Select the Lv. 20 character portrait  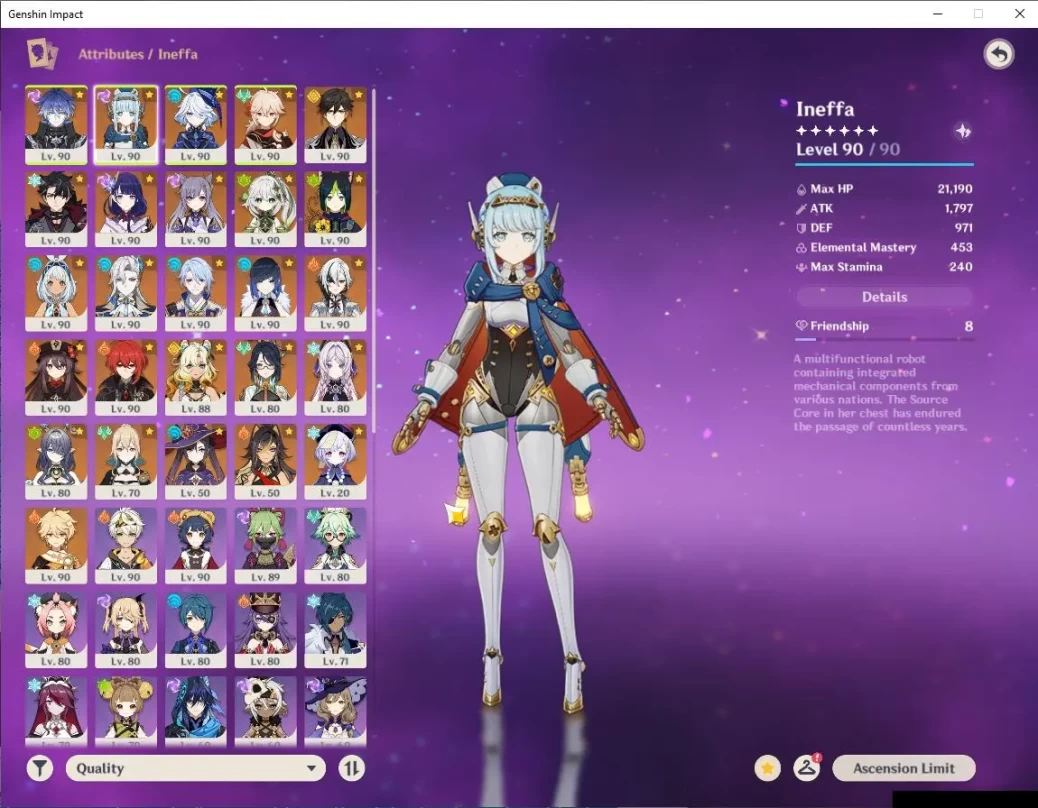(x=335, y=462)
